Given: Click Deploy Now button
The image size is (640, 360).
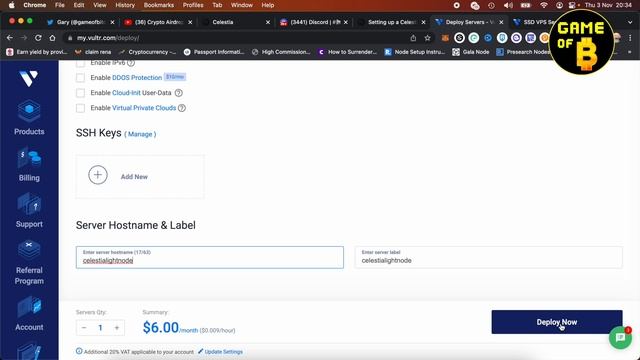Looking at the screenshot, I should (557, 322).
